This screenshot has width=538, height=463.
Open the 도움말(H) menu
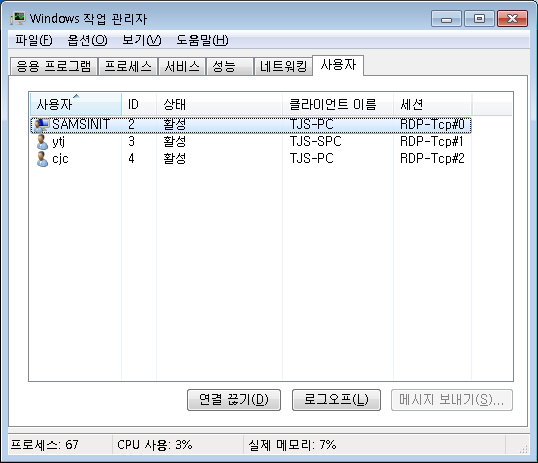coord(202,40)
